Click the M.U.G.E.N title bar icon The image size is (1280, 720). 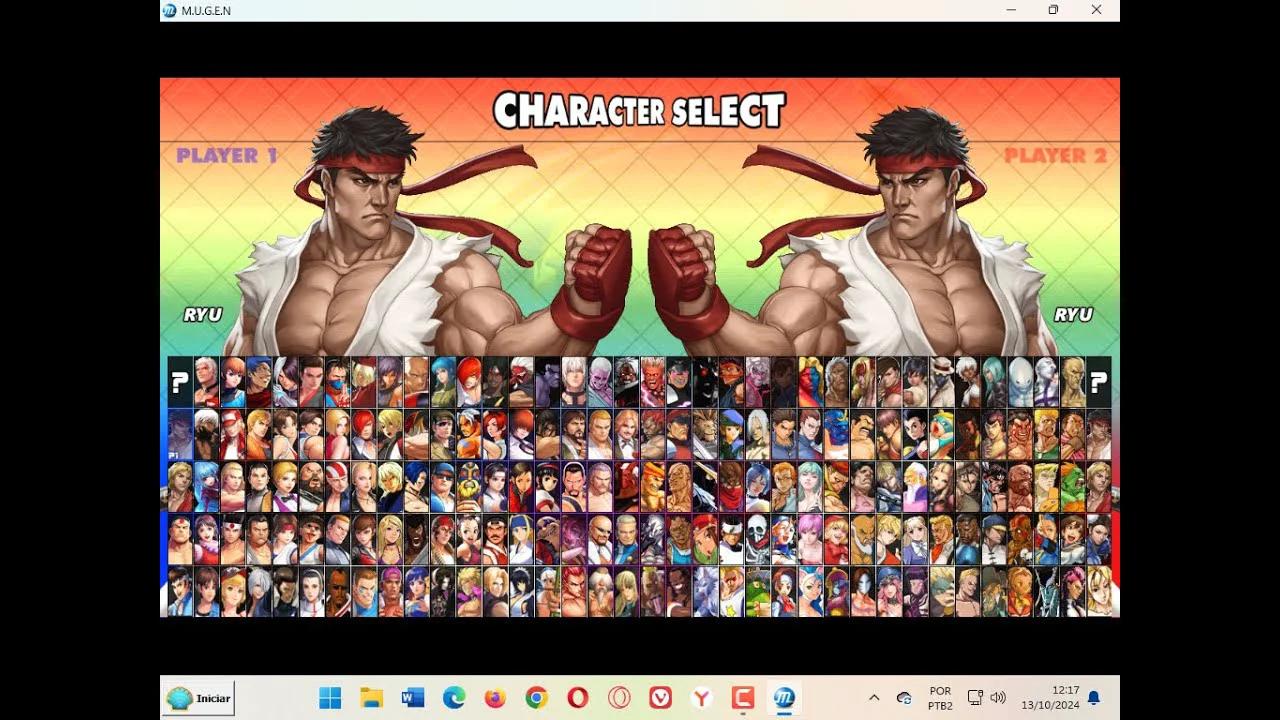tap(170, 10)
